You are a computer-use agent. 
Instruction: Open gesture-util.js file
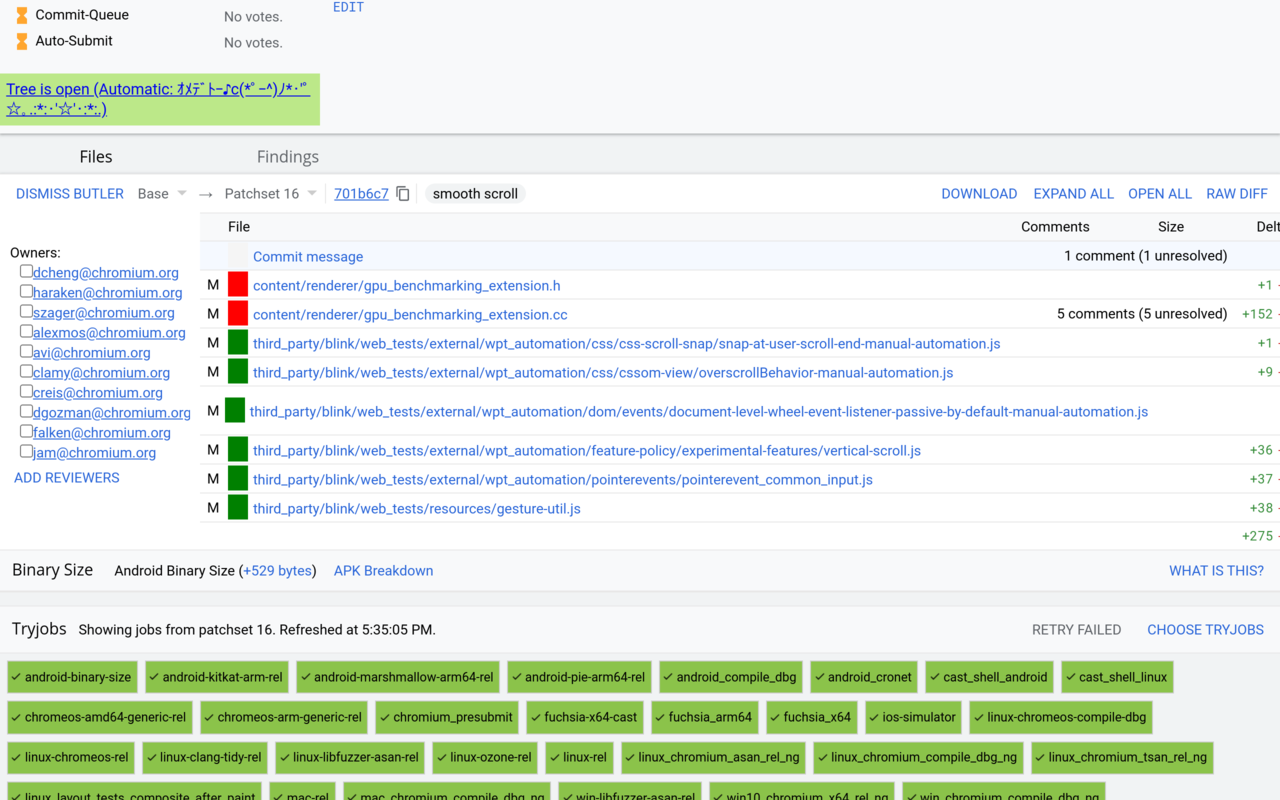(x=417, y=509)
